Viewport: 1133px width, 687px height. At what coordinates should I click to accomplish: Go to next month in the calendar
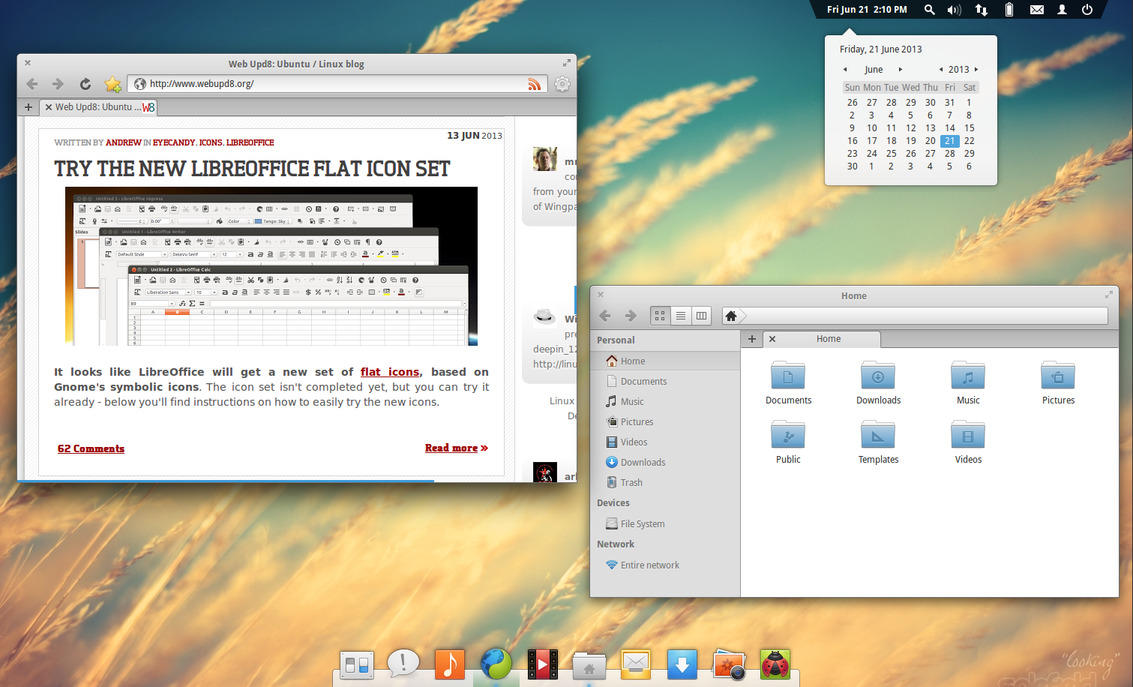pyautogui.click(x=900, y=69)
